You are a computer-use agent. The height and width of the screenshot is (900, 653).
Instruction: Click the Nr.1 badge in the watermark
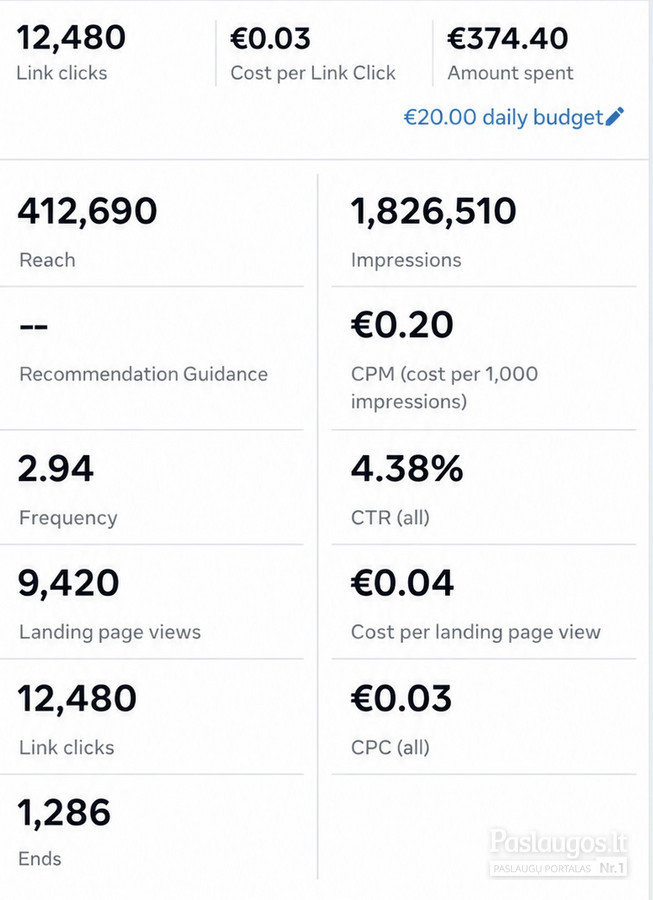[611, 867]
